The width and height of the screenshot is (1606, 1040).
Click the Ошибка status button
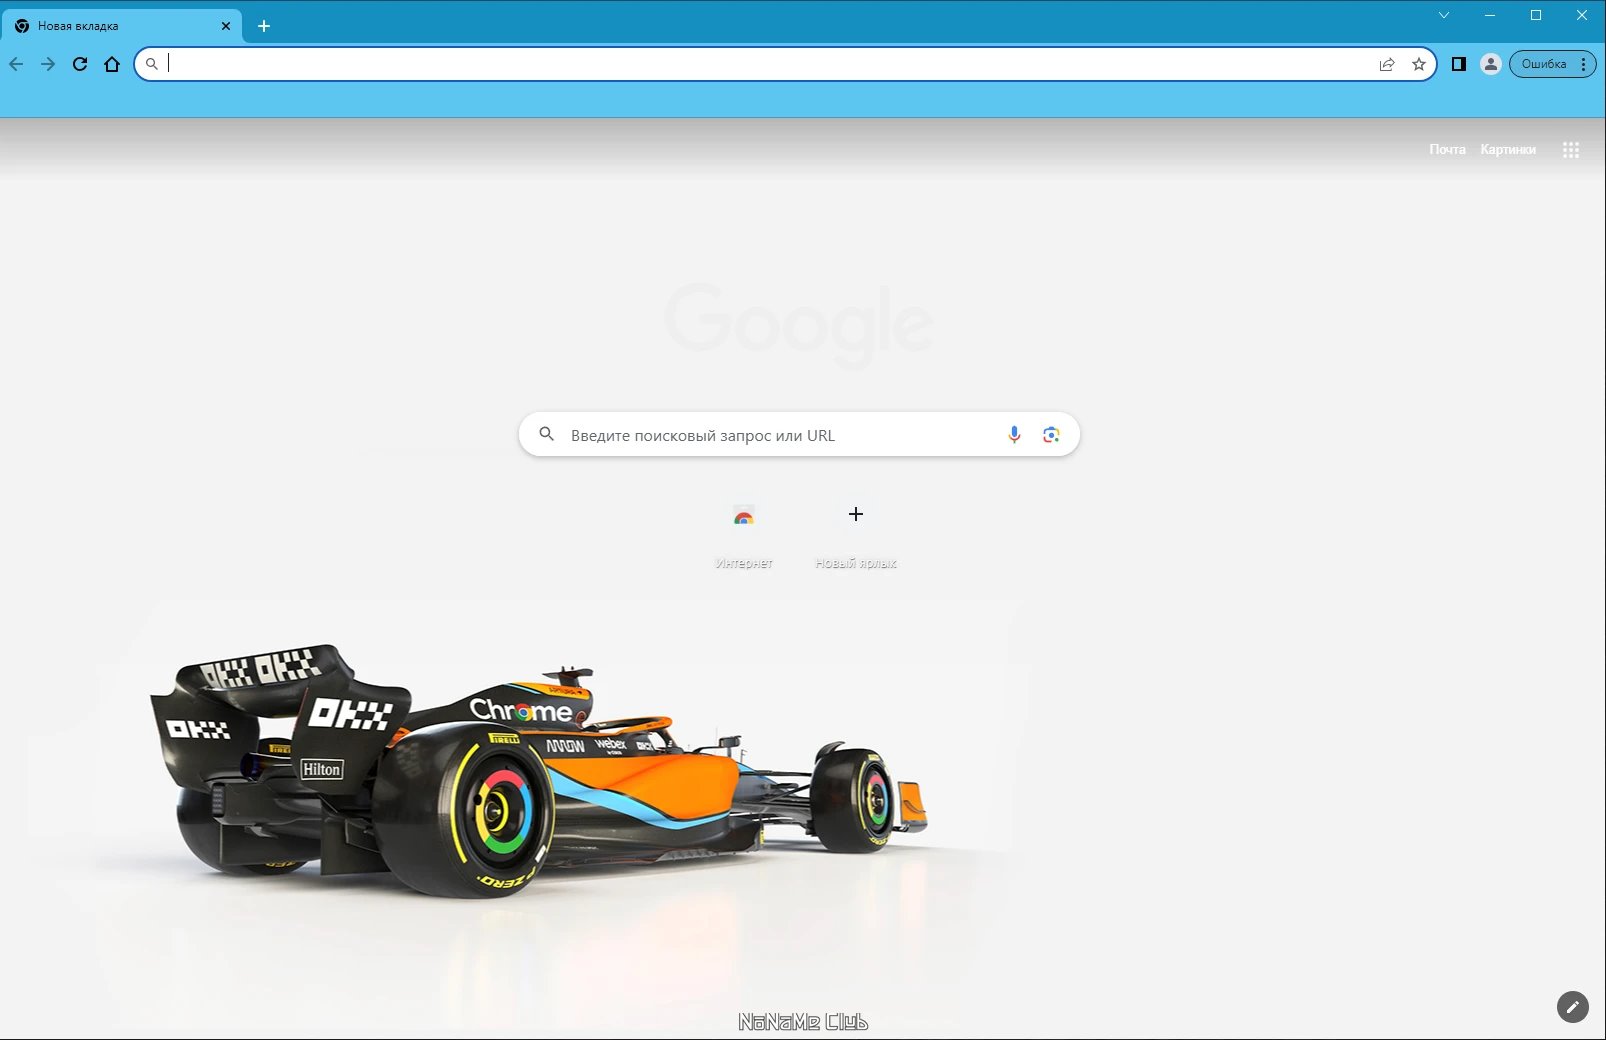pyautogui.click(x=1544, y=64)
